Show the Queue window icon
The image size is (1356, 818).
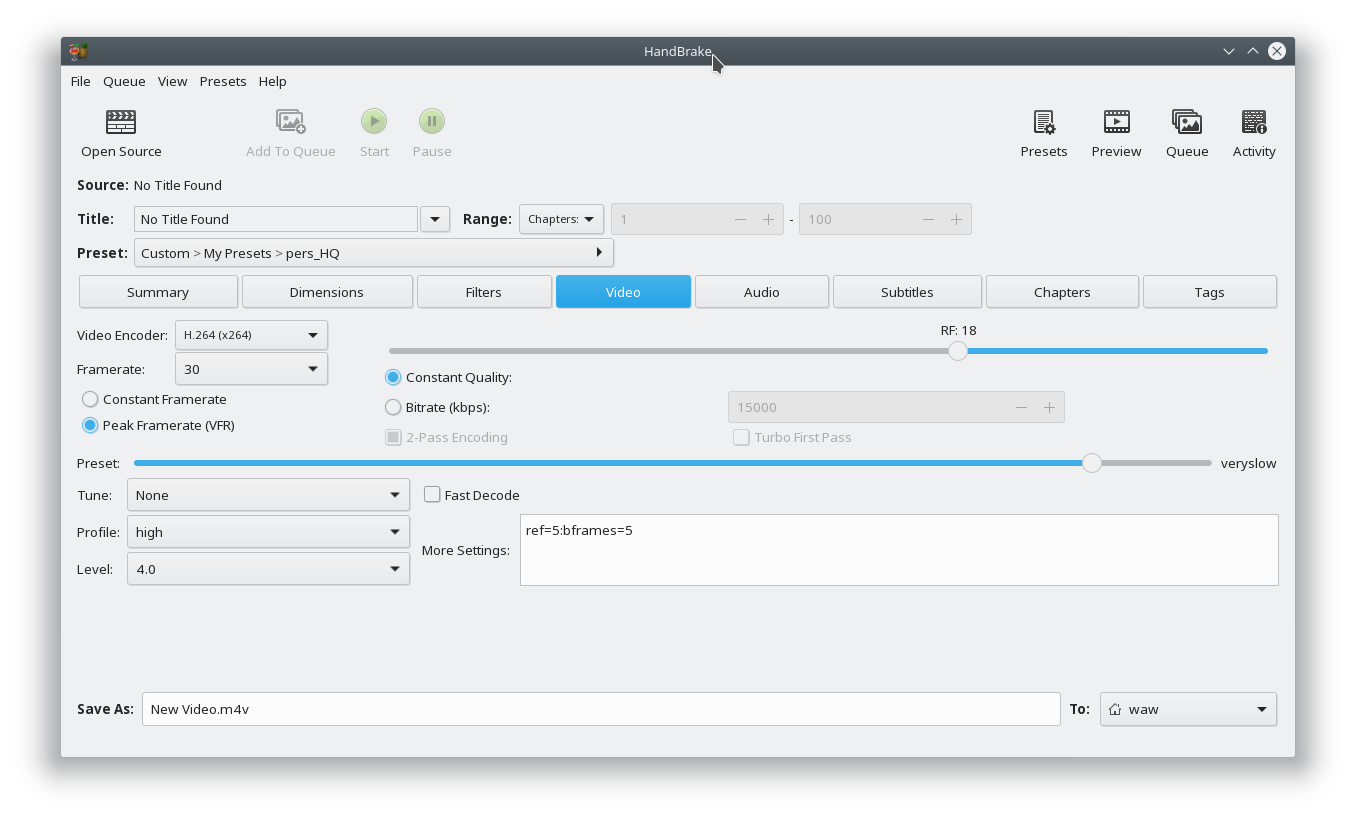click(1187, 122)
